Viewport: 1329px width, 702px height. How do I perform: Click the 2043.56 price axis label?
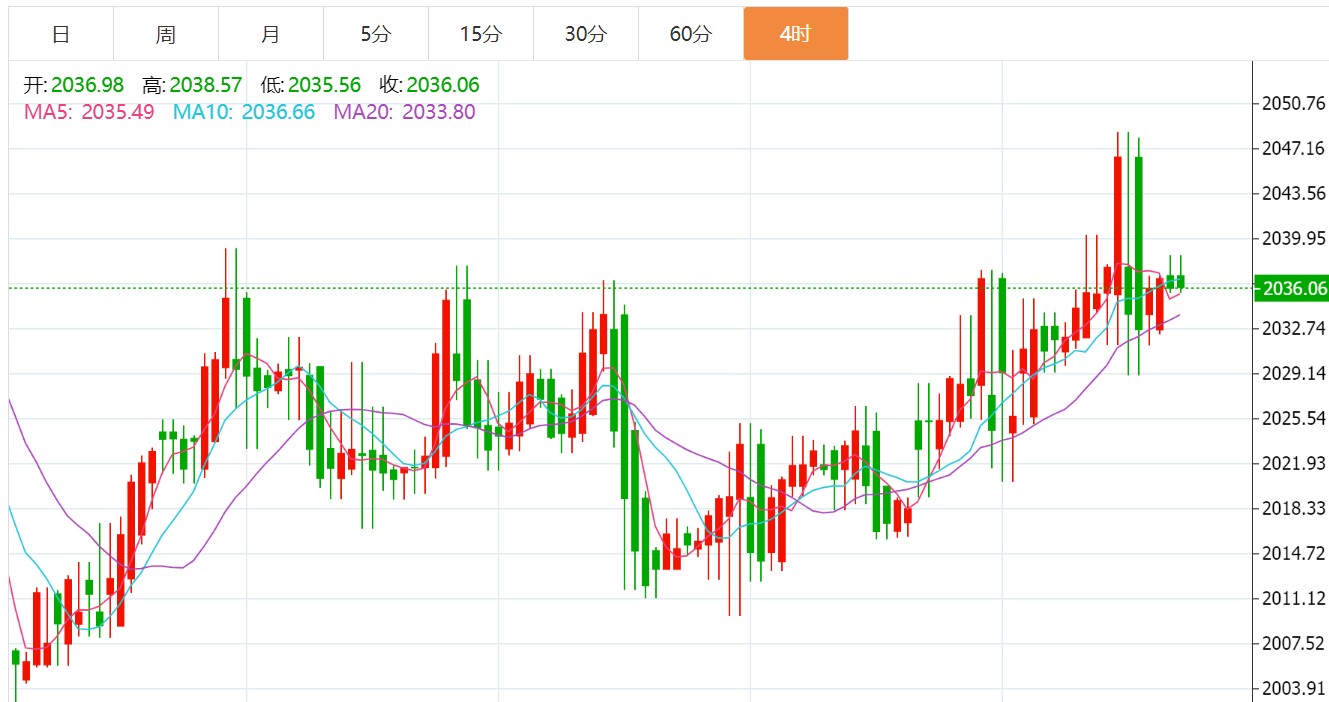coord(1294,194)
